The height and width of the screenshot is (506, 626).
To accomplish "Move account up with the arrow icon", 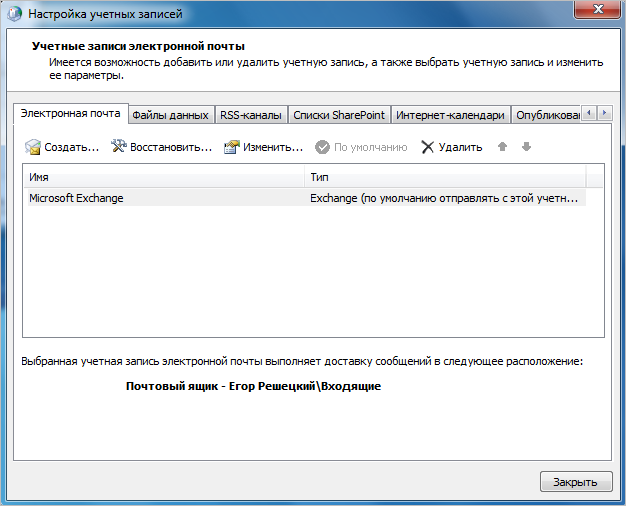I will tap(502, 147).
